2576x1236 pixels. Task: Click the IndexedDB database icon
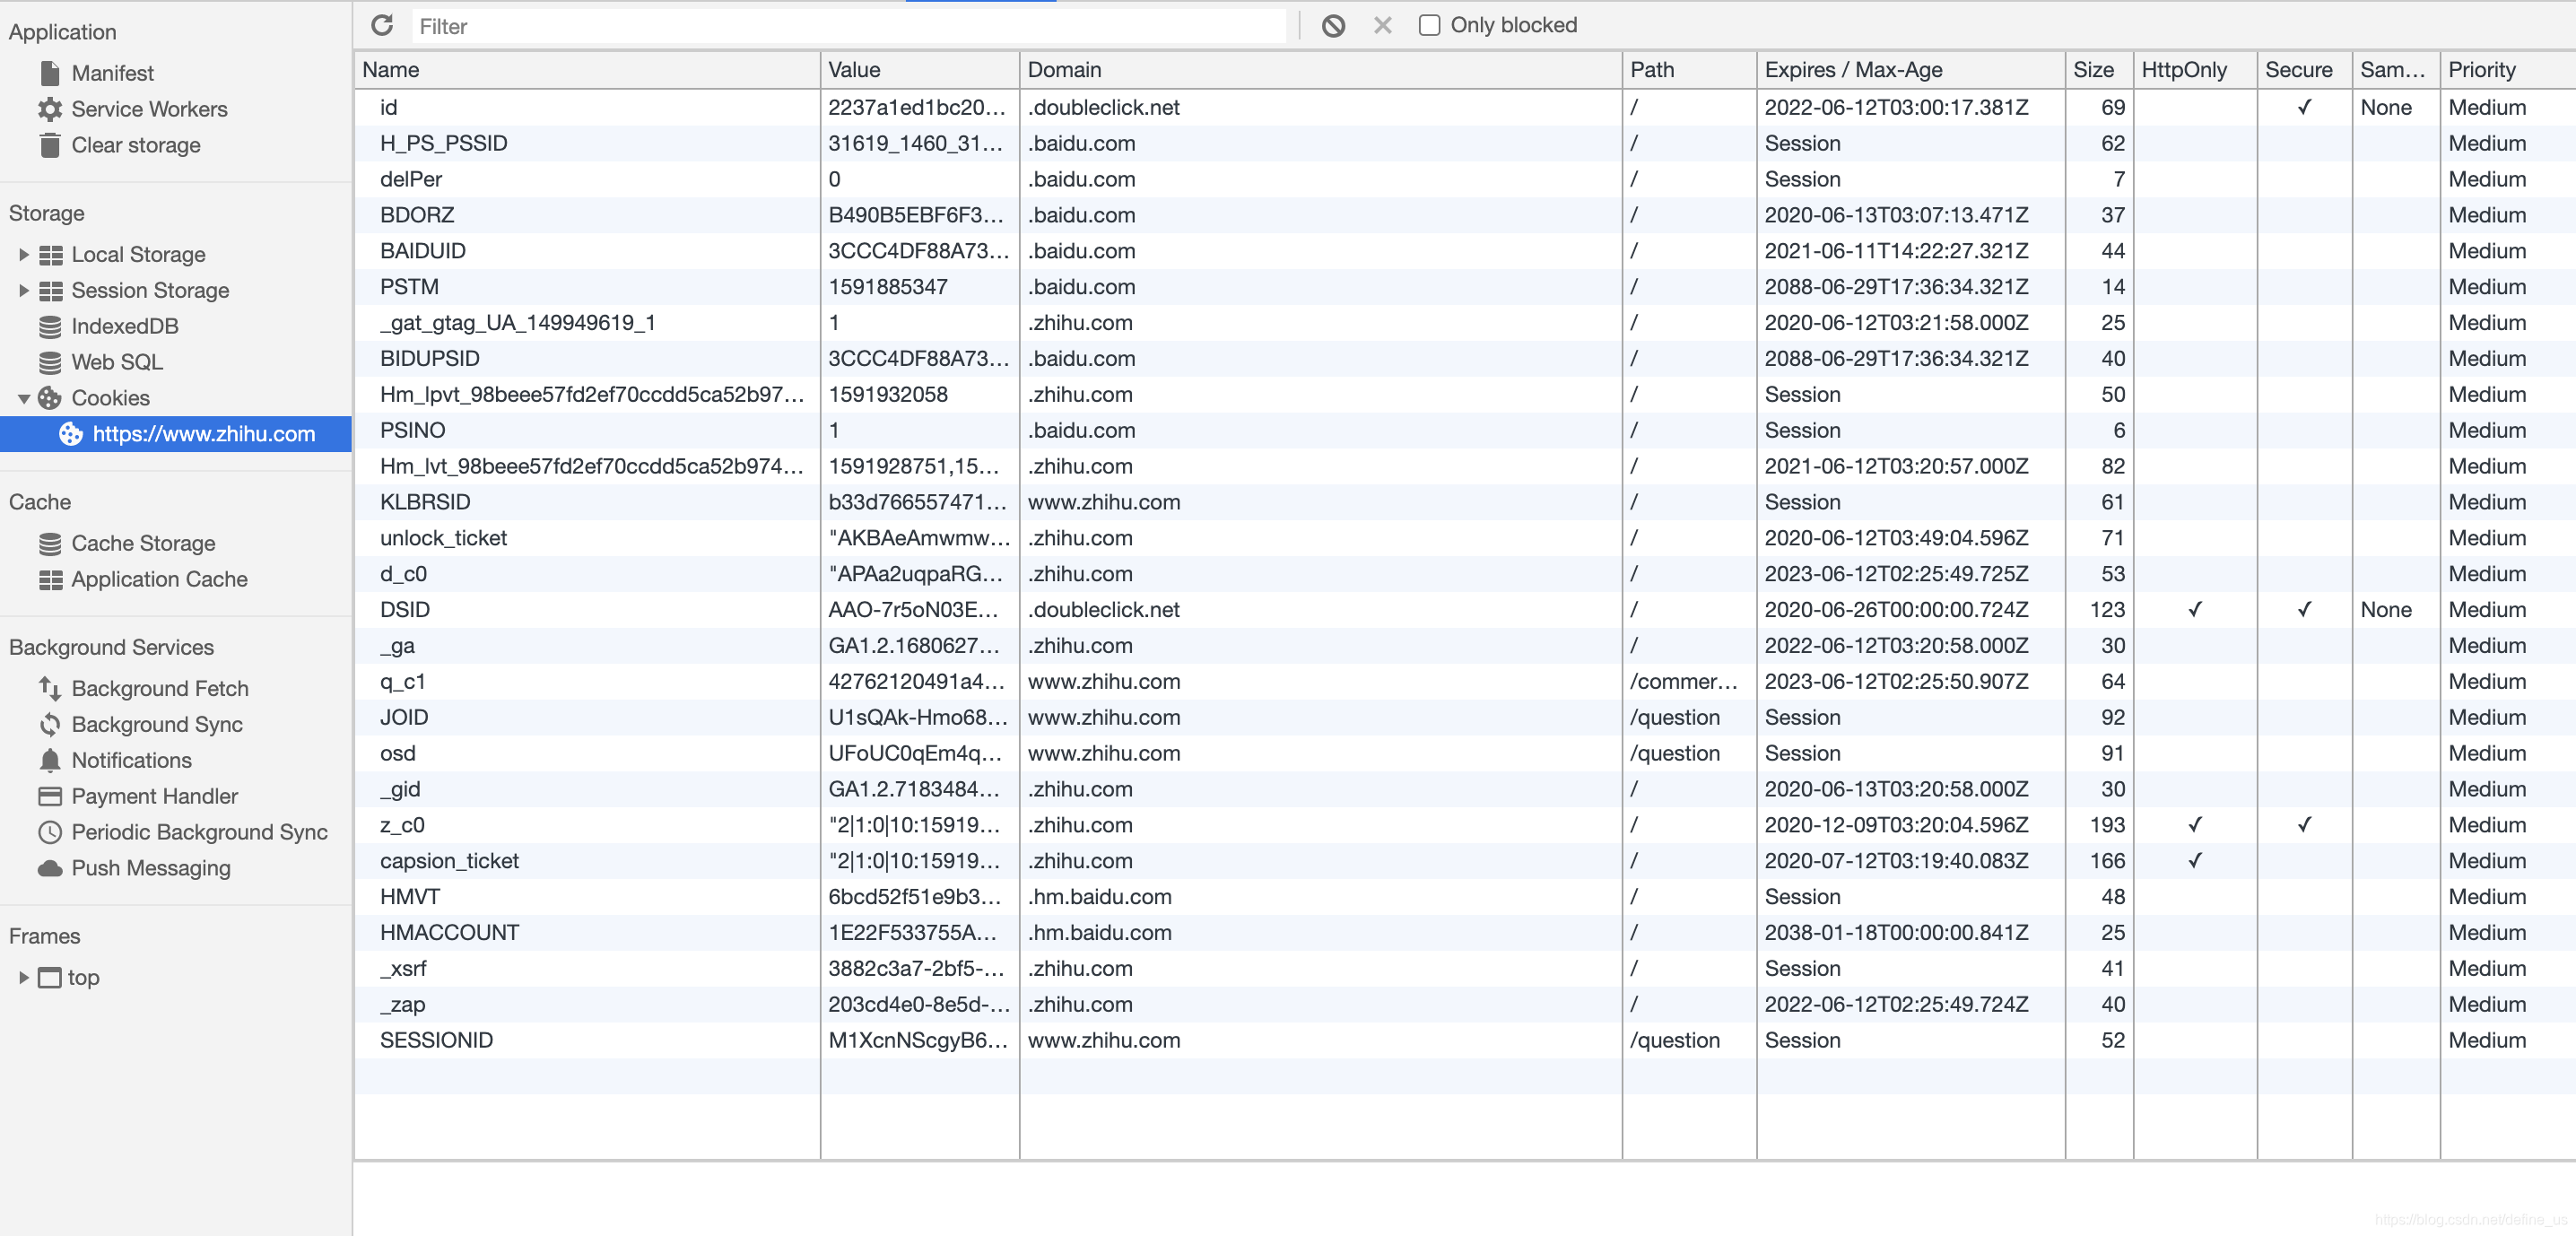coord(50,327)
